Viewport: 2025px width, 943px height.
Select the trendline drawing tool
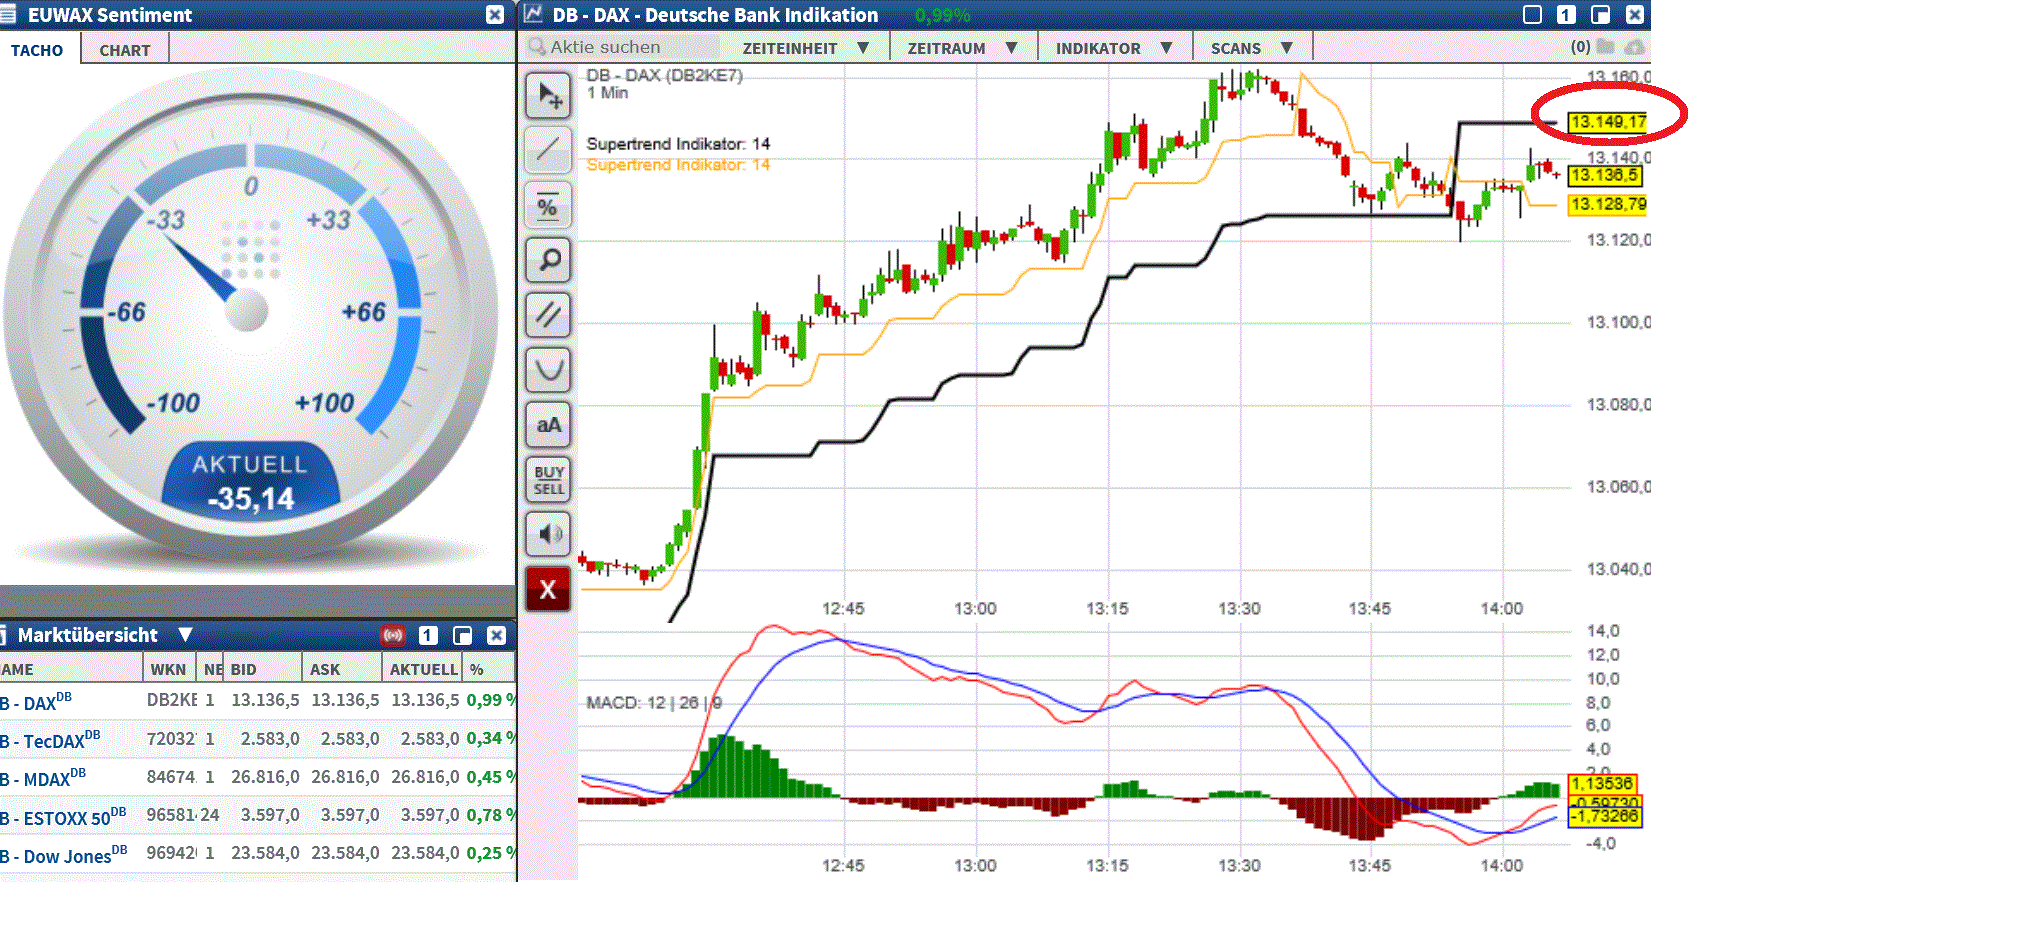click(548, 150)
